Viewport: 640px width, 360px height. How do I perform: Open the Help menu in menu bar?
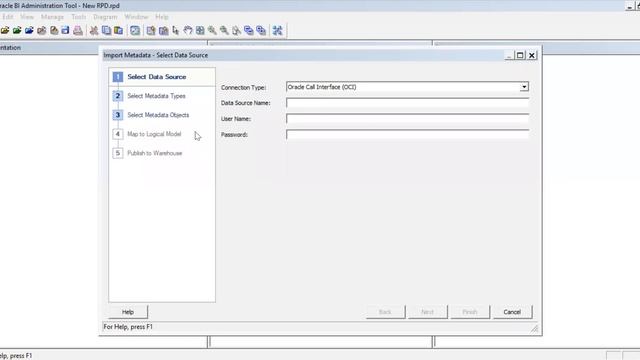click(162, 17)
